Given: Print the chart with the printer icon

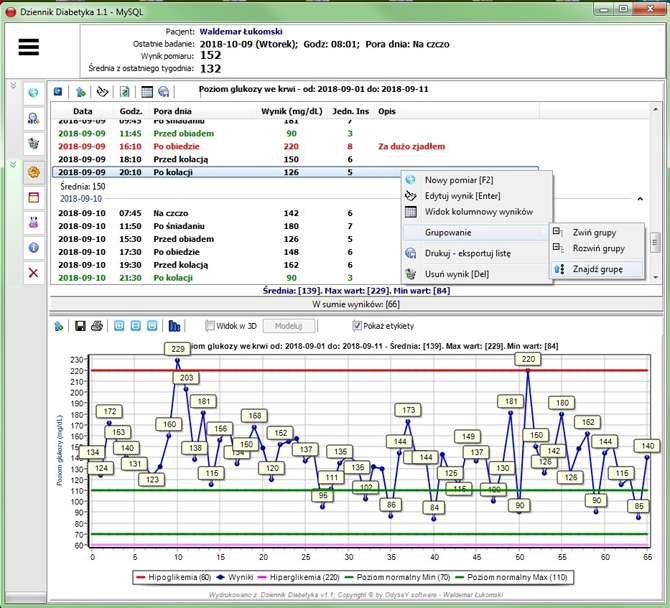Looking at the screenshot, I should [x=97, y=326].
